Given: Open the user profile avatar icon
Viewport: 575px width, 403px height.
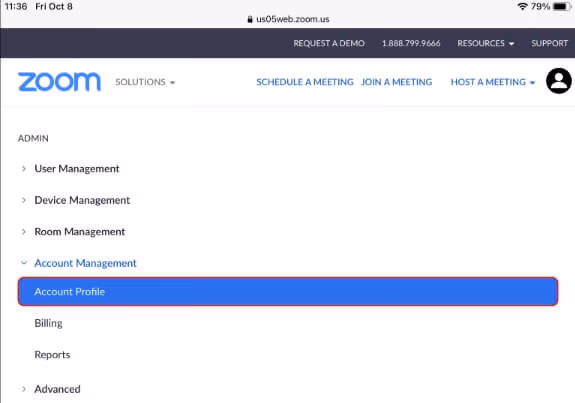Looking at the screenshot, I should pyautogui.click(x=558, y=81).
